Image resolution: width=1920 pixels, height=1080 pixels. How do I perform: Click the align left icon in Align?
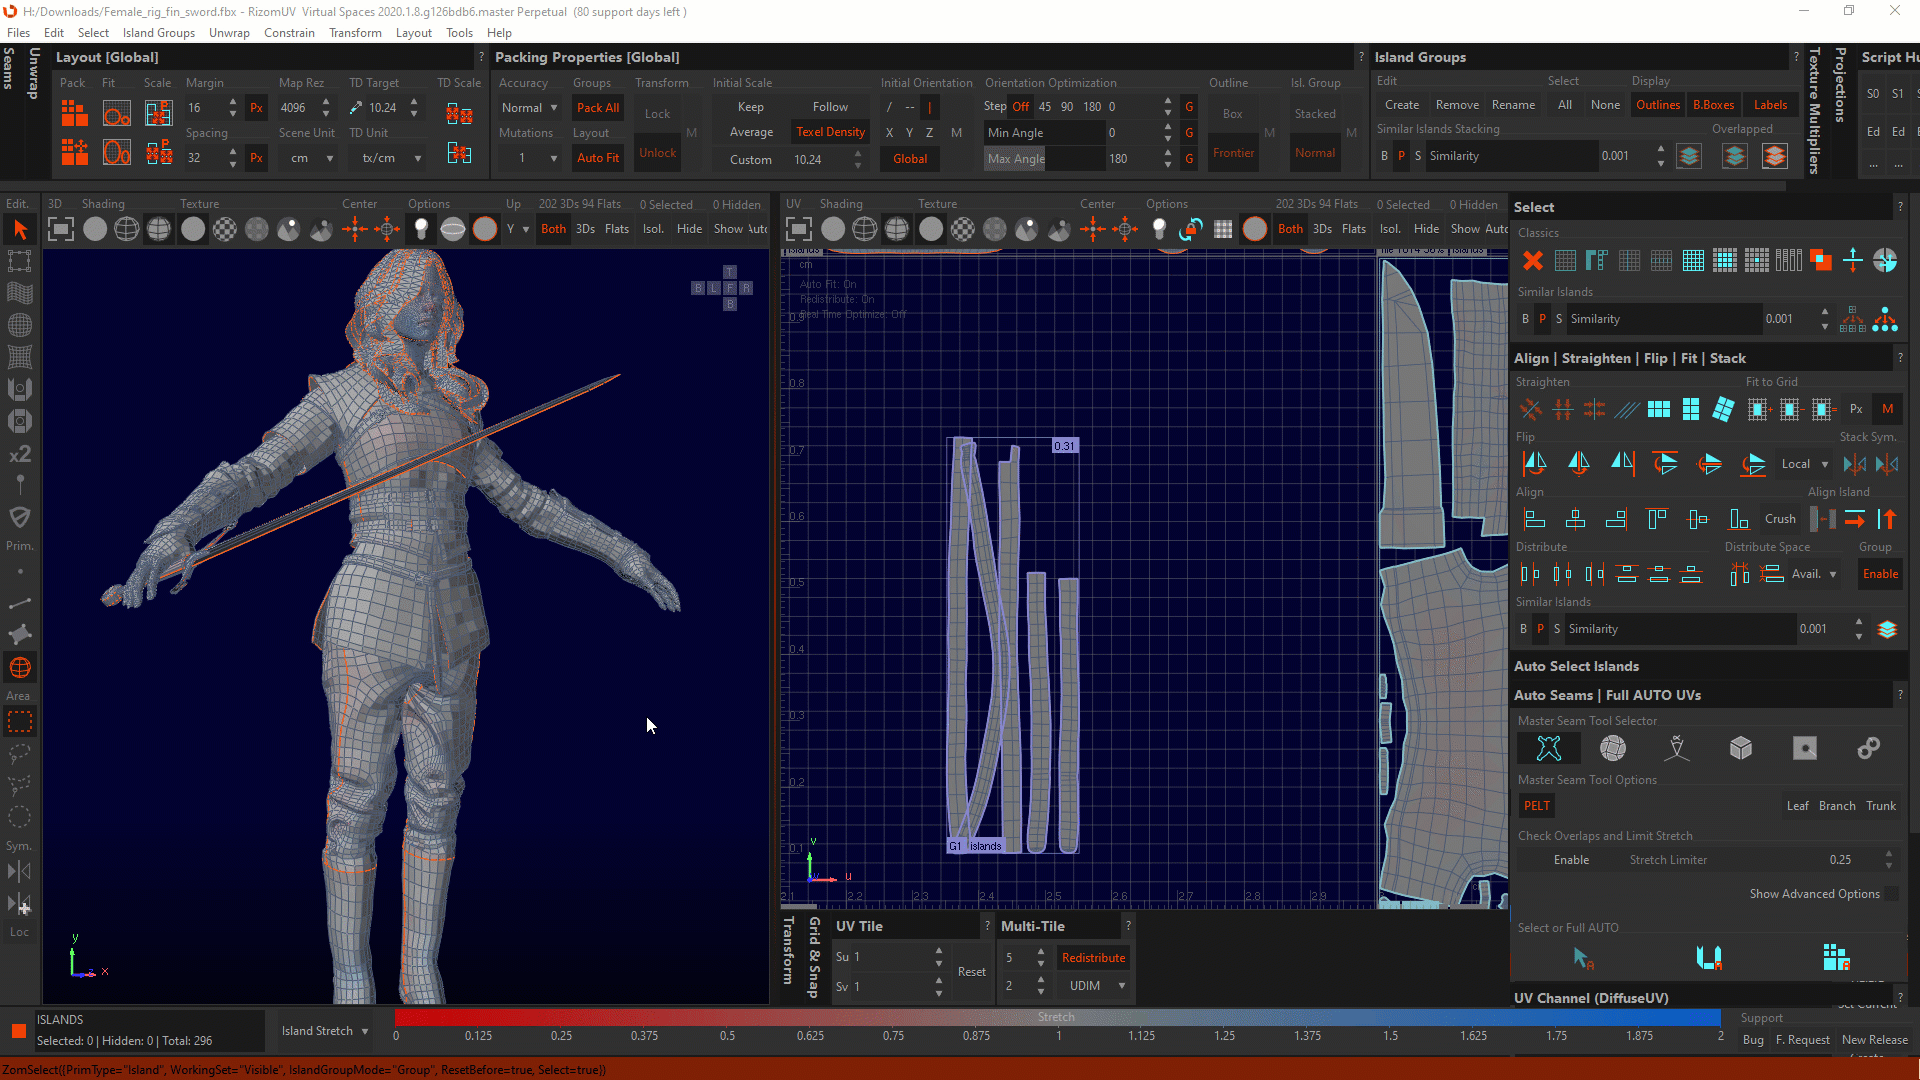pyautogui.click(x=1534, y=519)
